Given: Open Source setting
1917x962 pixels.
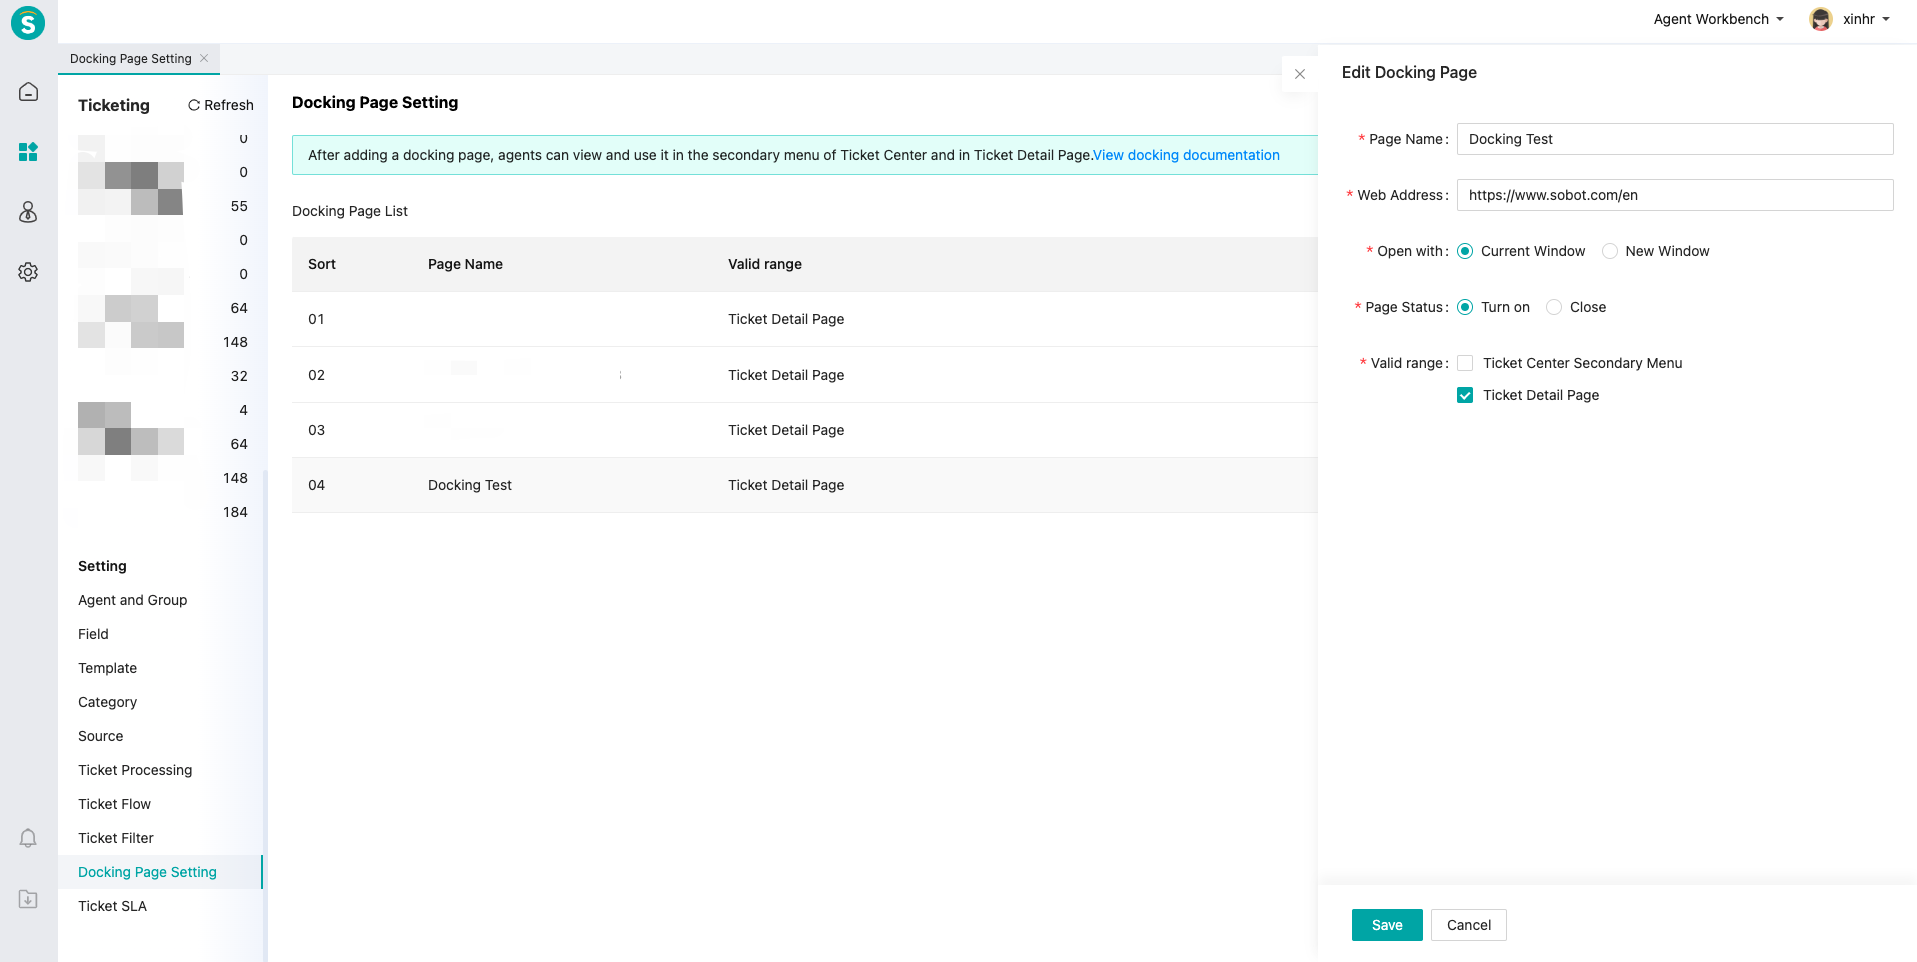Looking at the screenshot, I should [101, 736].
